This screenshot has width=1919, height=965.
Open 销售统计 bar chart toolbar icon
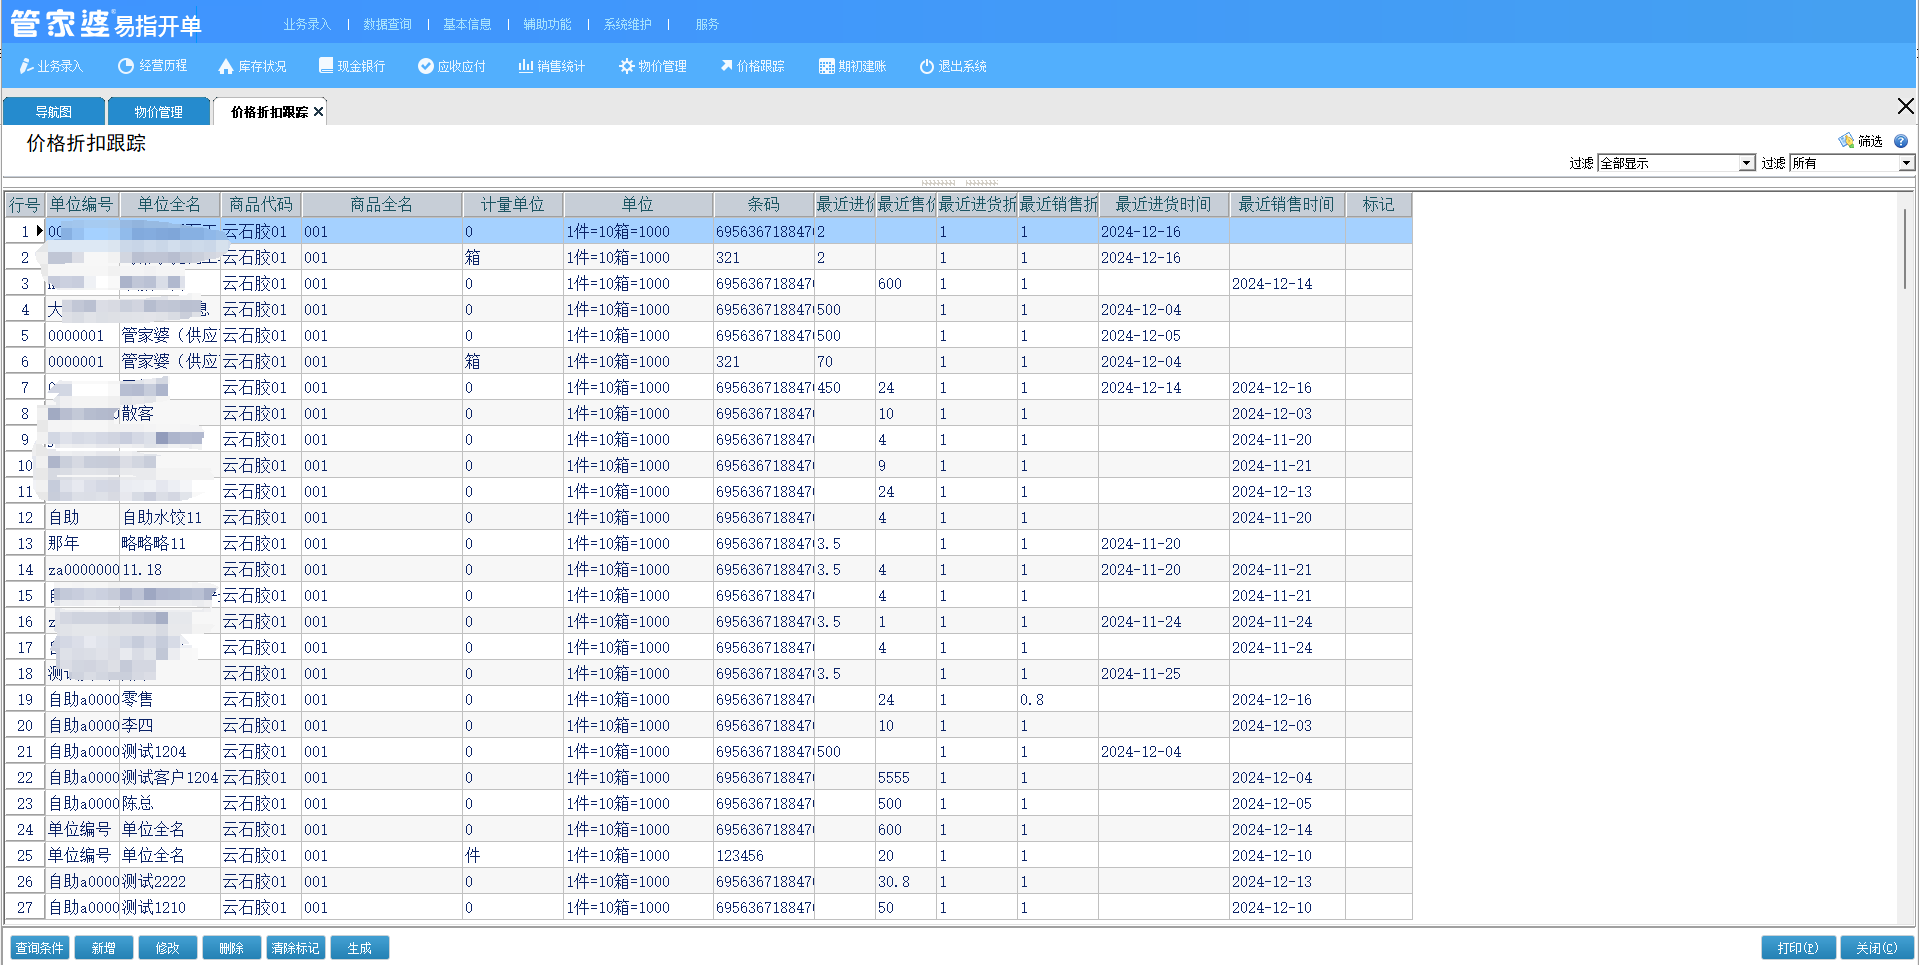pyautogui.click(x=551, y=66)
